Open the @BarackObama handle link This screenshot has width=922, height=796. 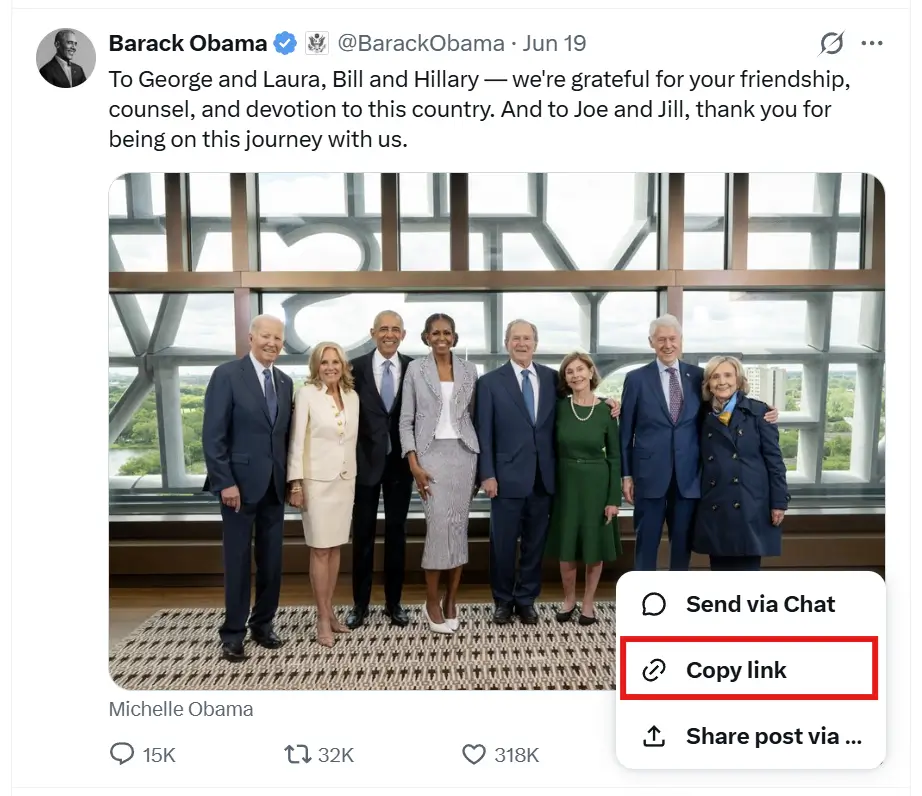click(421, 43)
